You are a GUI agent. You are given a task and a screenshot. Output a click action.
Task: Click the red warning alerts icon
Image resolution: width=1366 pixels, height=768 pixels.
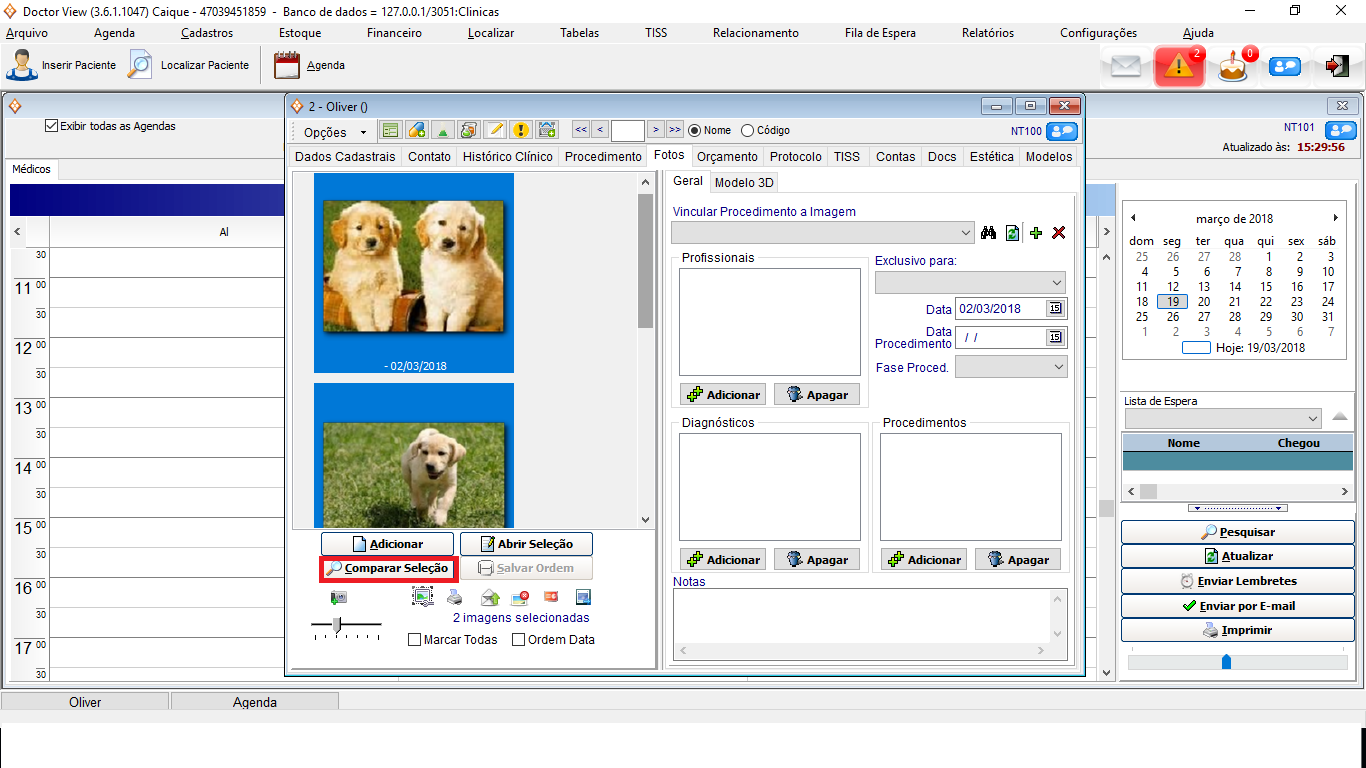pyautogui.click(x=1179, y=67)
